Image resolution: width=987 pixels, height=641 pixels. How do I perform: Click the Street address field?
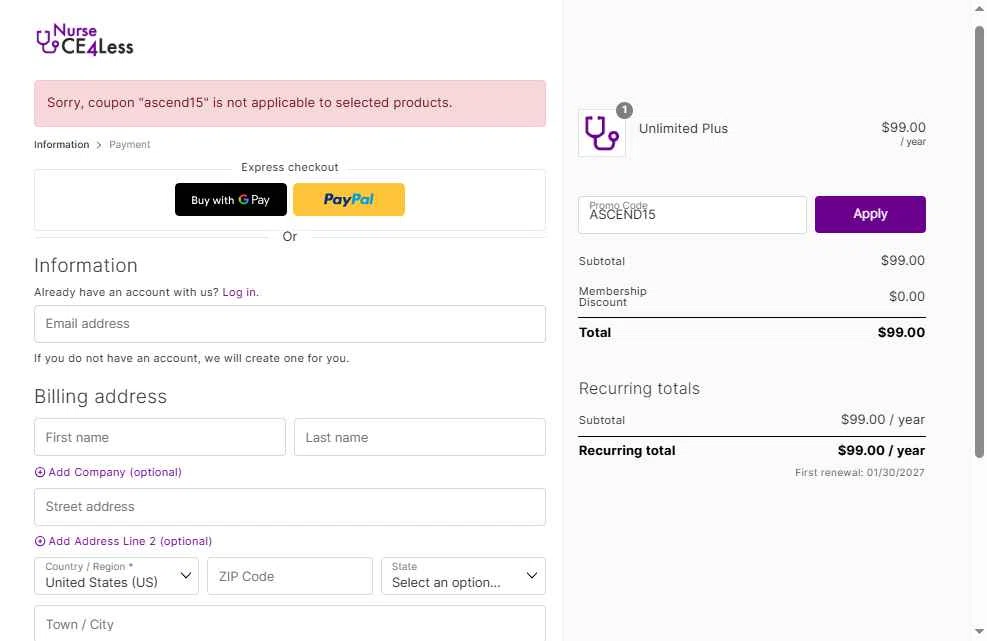(x=290, y=507)
